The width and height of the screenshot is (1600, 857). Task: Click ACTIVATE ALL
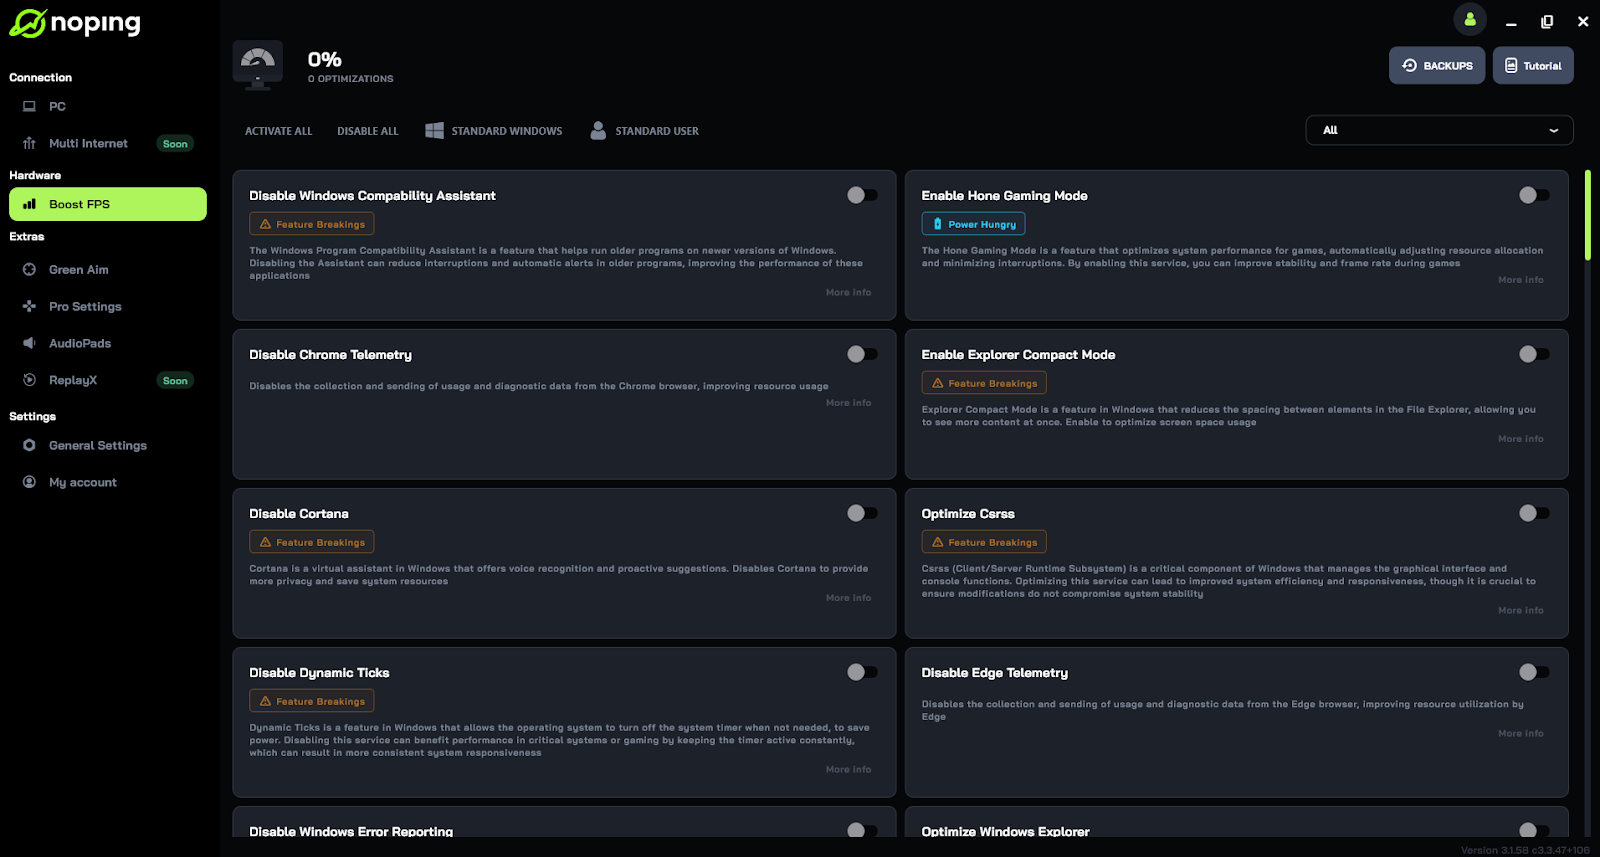279,131
